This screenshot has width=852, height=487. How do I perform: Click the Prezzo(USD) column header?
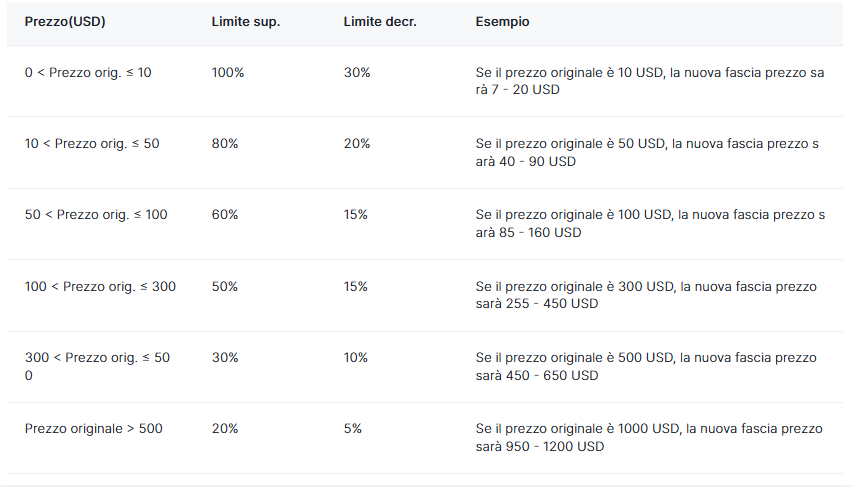pos(66,22)
